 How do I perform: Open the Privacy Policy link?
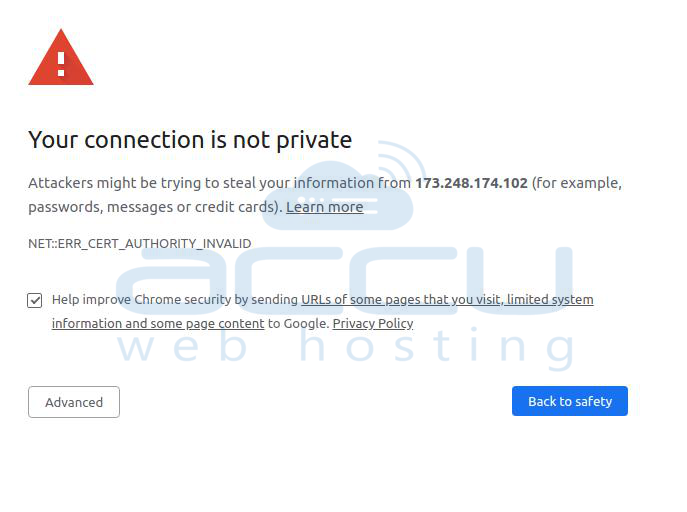coord(373,324)
